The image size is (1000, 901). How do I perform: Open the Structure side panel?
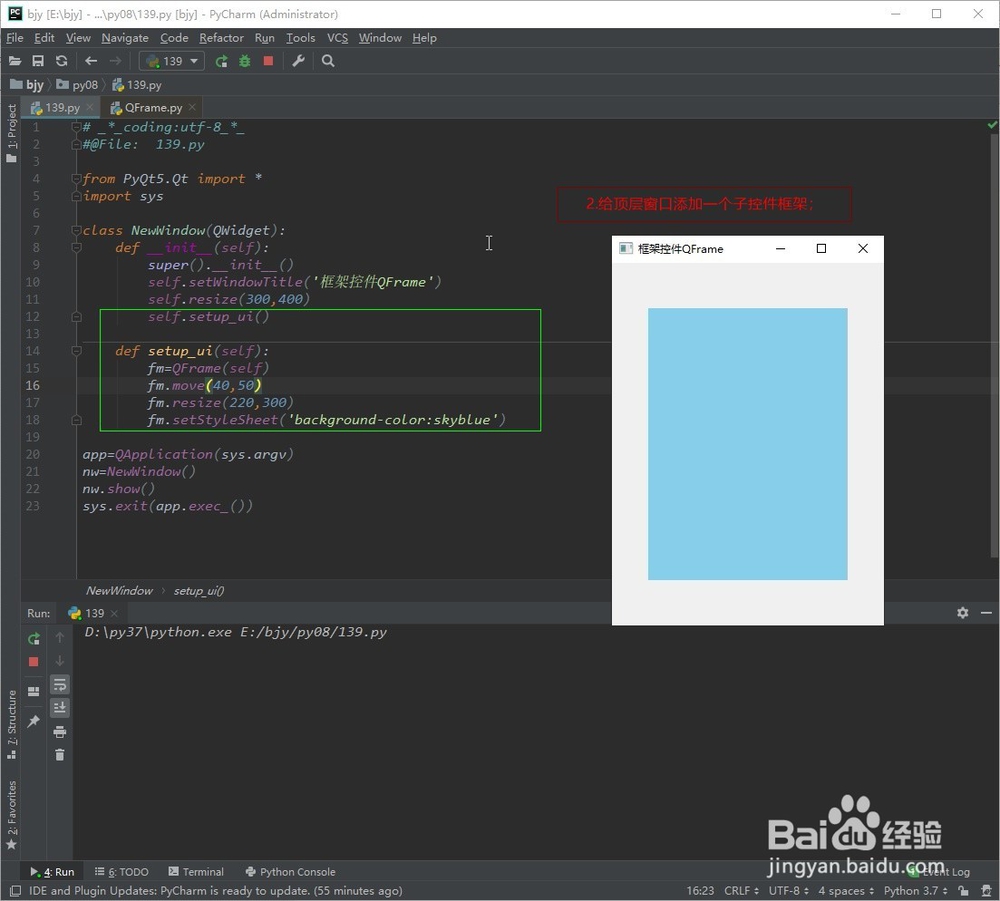pyautogui.click(x=11, y=725)
